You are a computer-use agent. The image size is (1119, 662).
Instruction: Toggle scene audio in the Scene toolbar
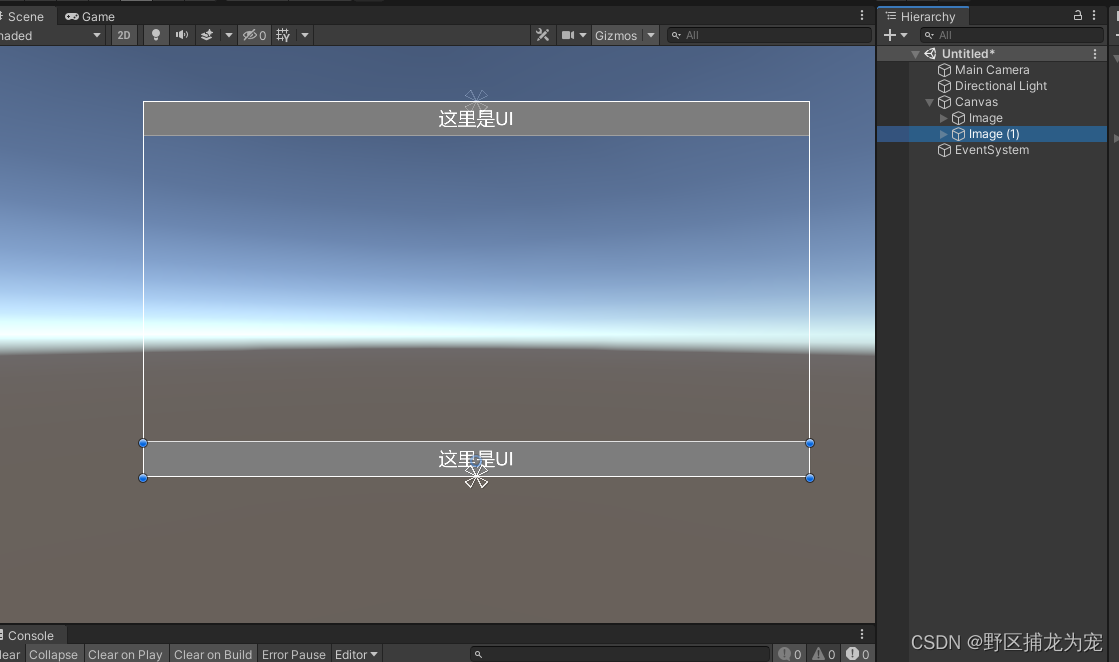coord(181,35)
